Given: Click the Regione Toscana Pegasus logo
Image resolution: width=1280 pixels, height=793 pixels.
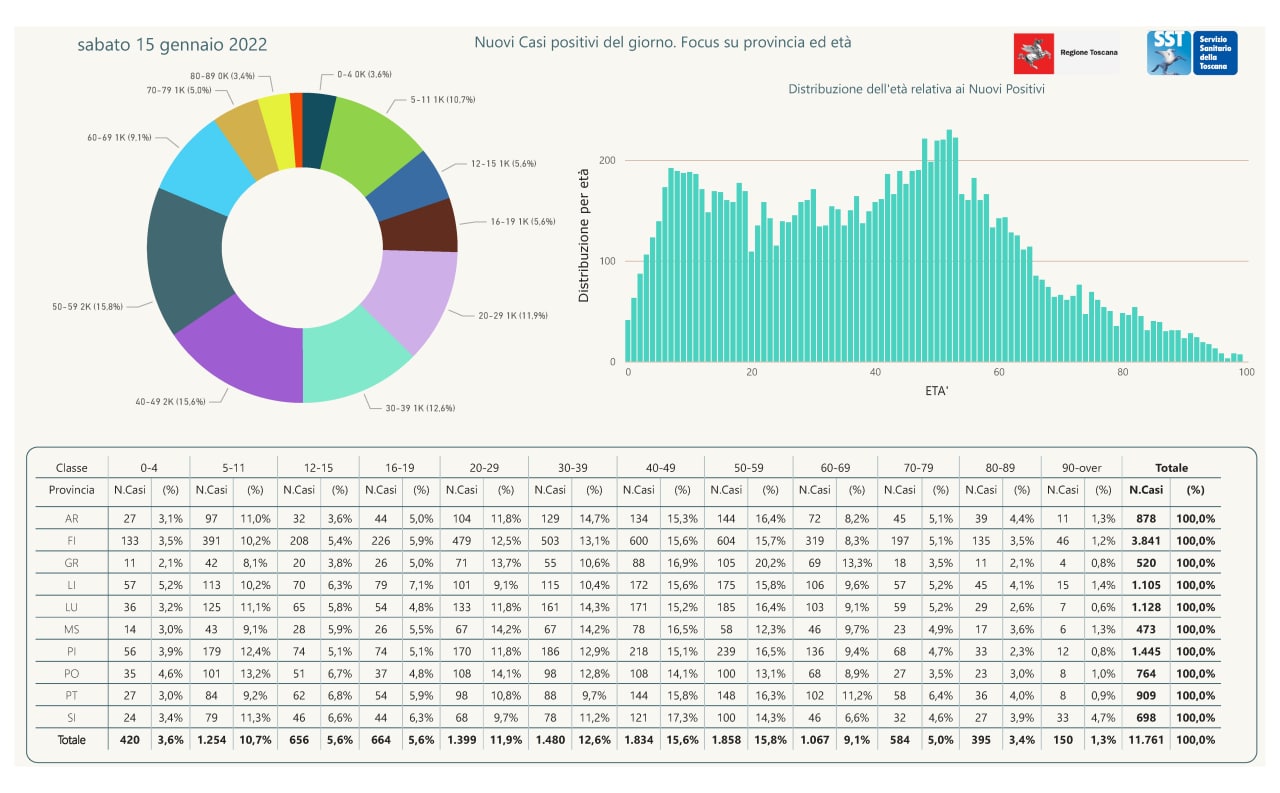Looking at the screenshot, I should (1034, 53).
